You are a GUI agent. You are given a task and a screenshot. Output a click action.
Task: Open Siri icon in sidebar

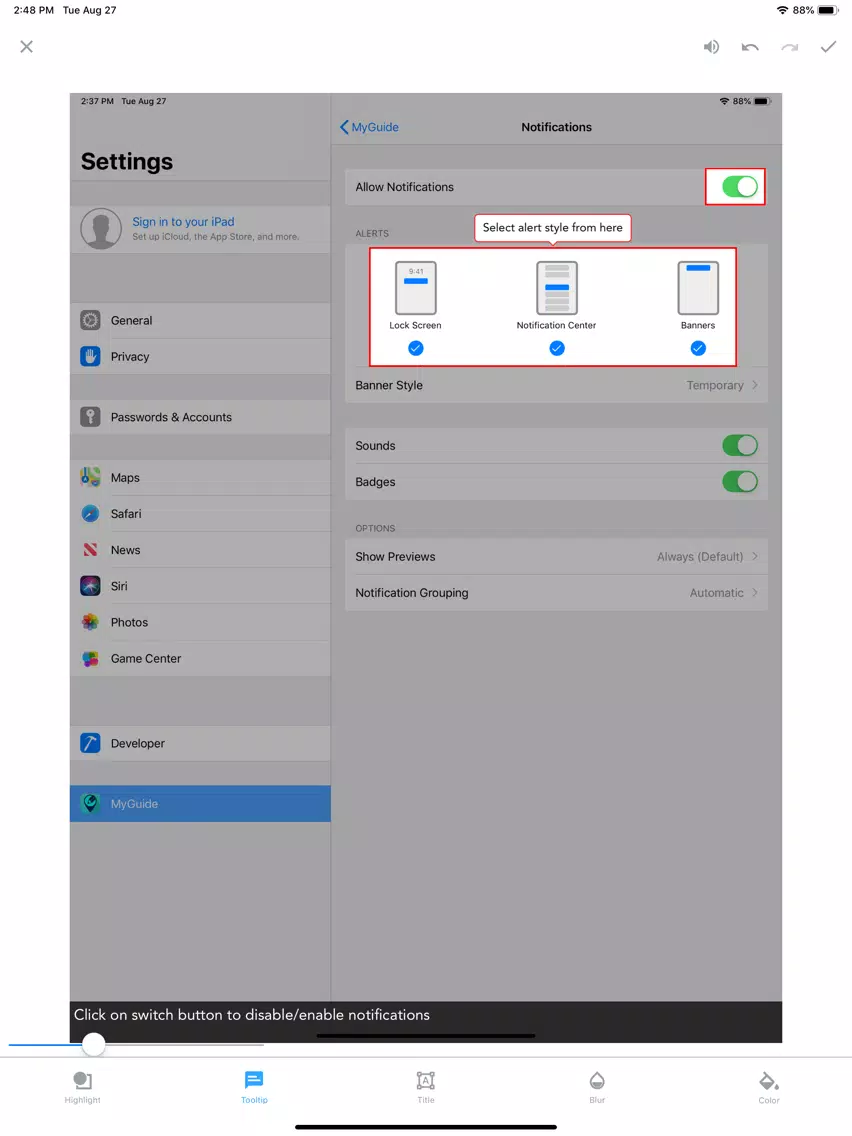[x=91, y=586]
